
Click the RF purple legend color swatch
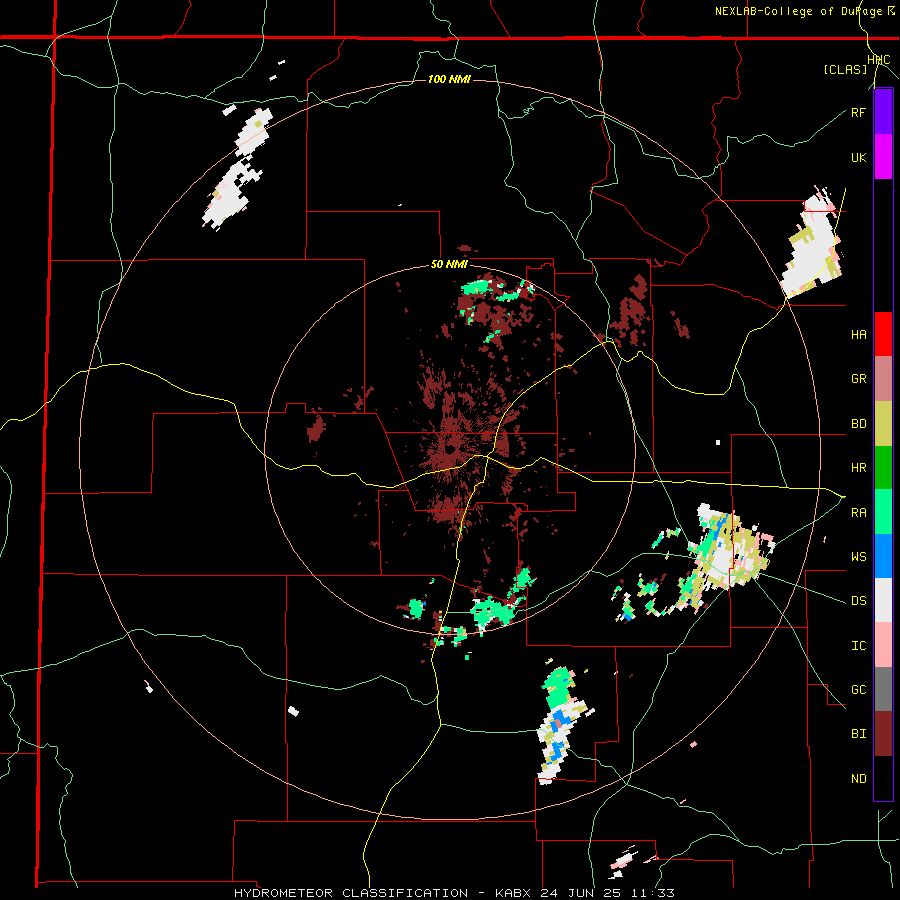click(883, 112)
